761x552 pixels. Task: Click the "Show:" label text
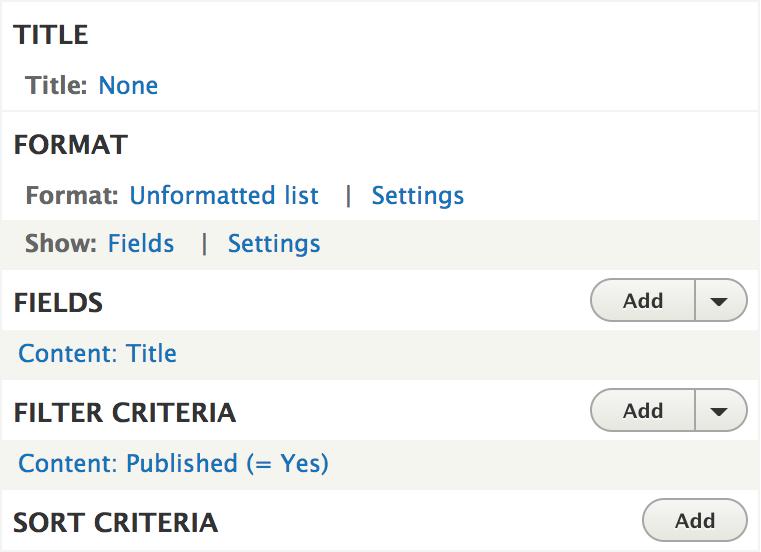(61, 244)
